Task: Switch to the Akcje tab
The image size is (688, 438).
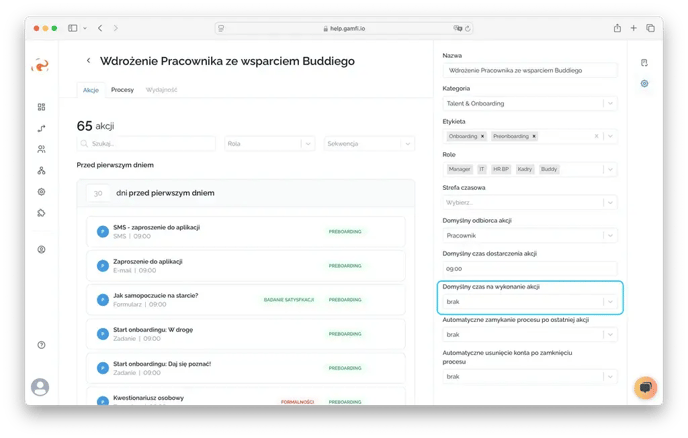Action: coord(90,90)
